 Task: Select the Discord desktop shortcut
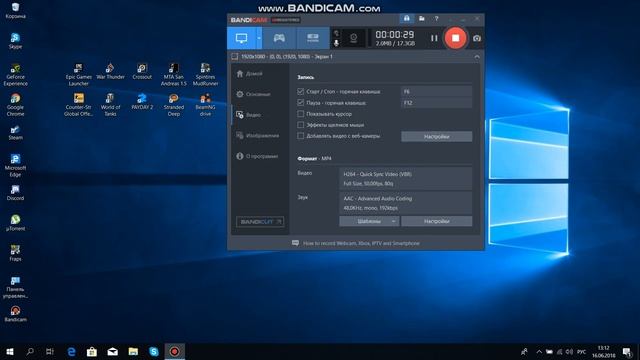[x=16, y=193]
